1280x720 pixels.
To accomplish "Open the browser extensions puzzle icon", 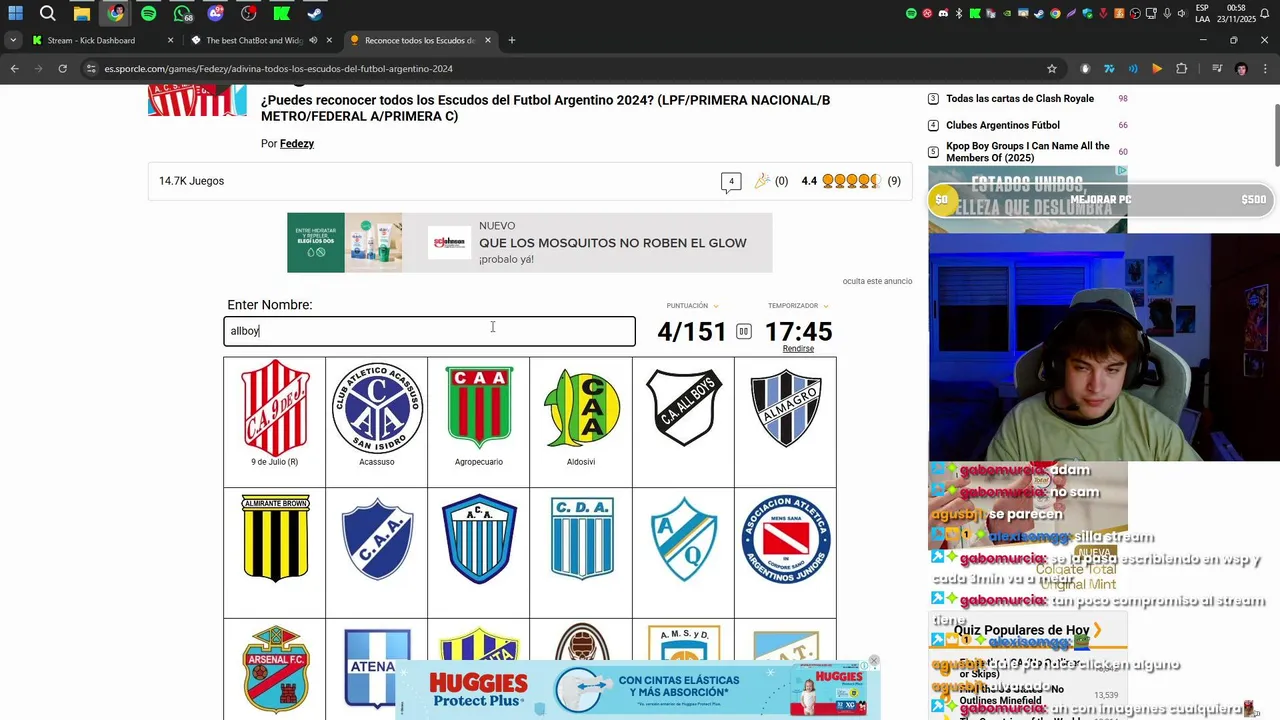I will coord(1182,69).
